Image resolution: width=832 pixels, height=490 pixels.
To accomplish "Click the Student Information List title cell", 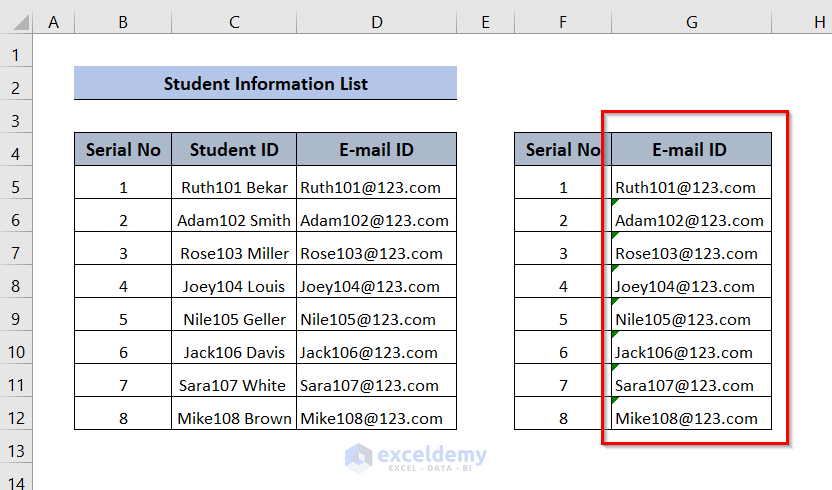I will (265, 84).
